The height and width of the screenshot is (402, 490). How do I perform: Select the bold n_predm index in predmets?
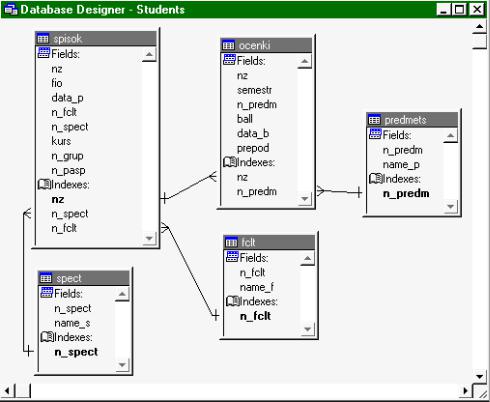tap(406, 194)
